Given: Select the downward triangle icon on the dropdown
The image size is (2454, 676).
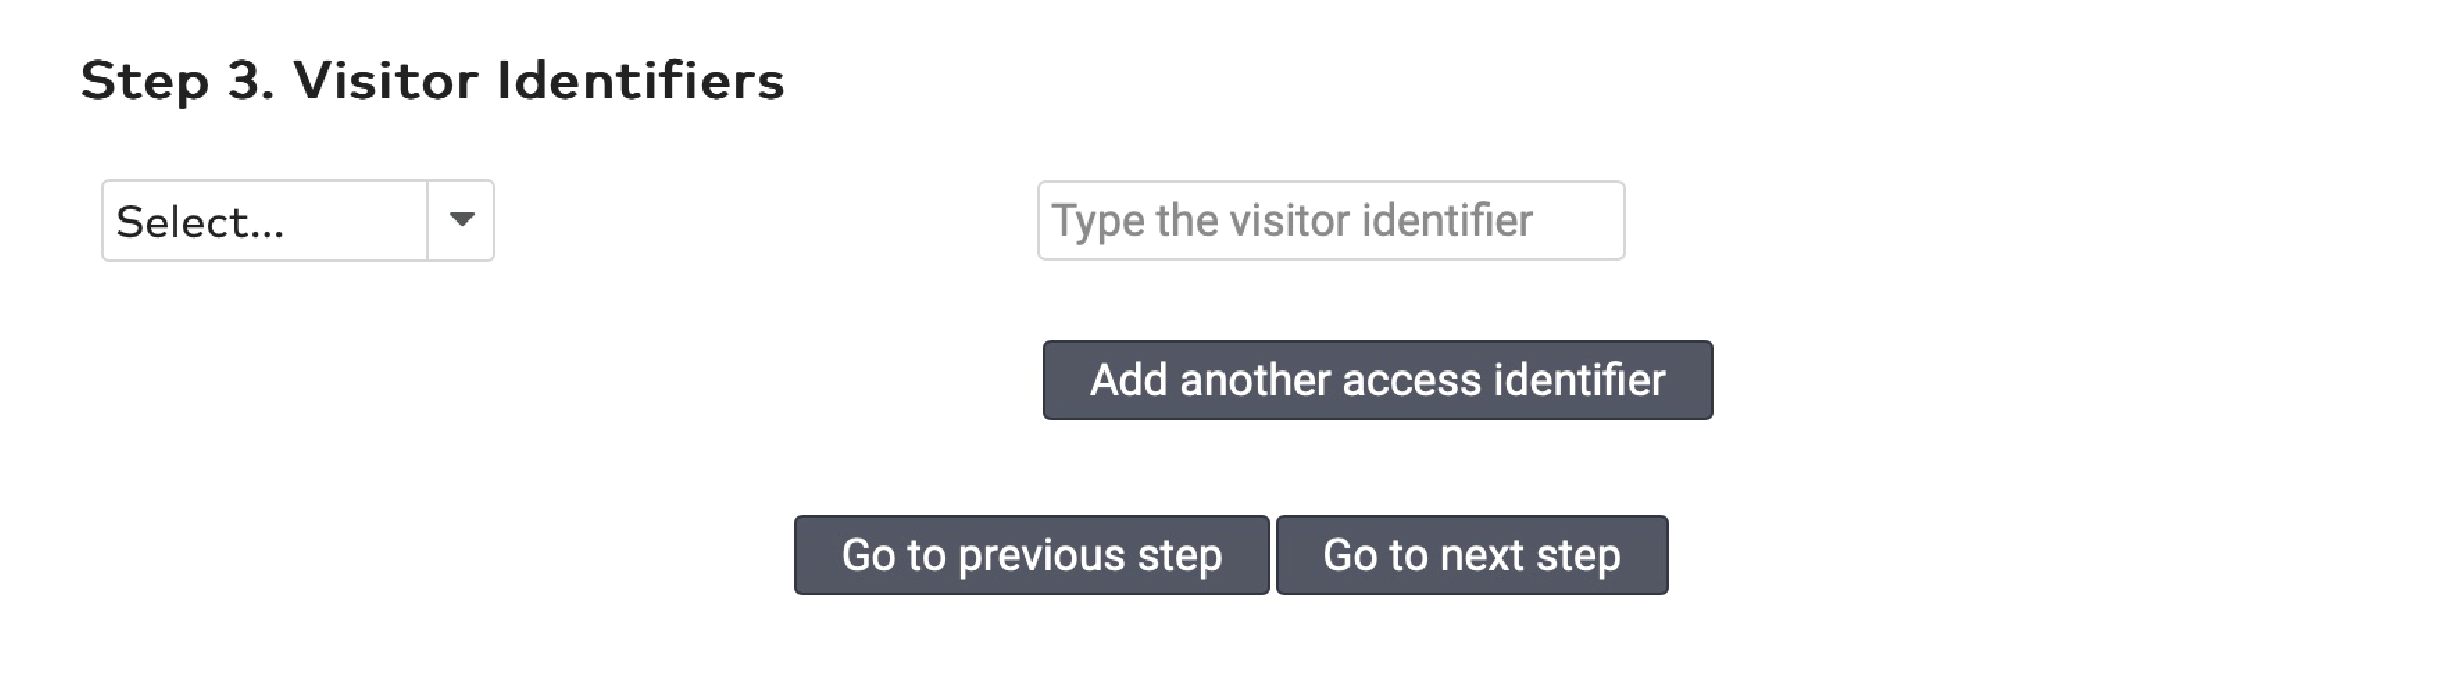Looking at the screenshot, I should (462, 220).
